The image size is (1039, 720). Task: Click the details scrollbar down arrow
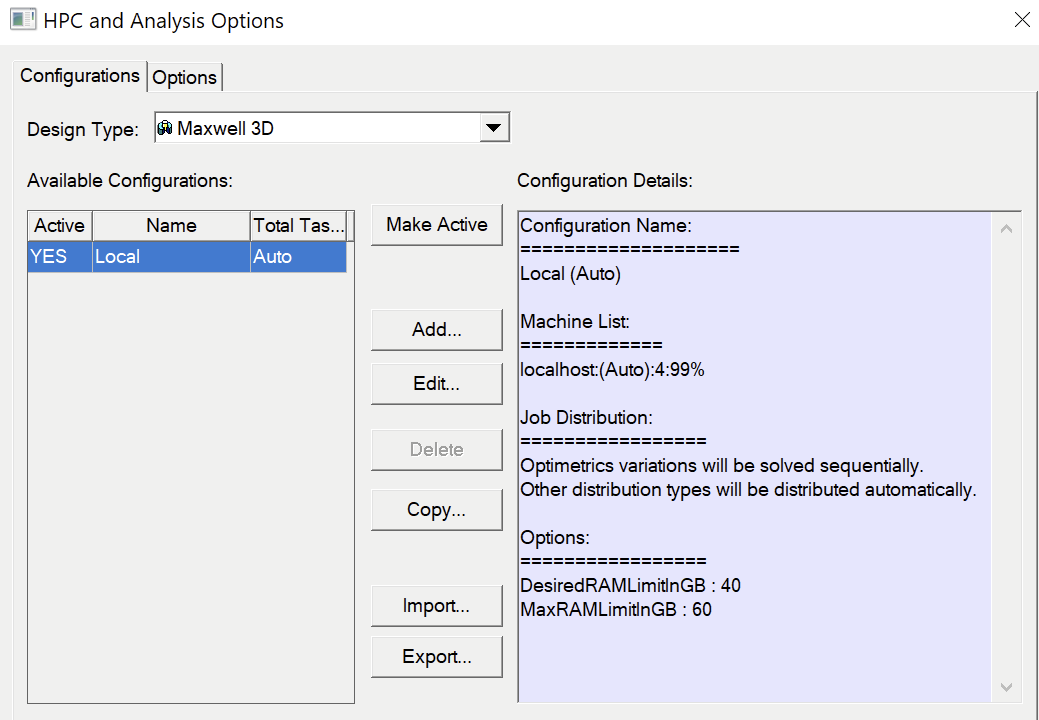[1006, 687]
